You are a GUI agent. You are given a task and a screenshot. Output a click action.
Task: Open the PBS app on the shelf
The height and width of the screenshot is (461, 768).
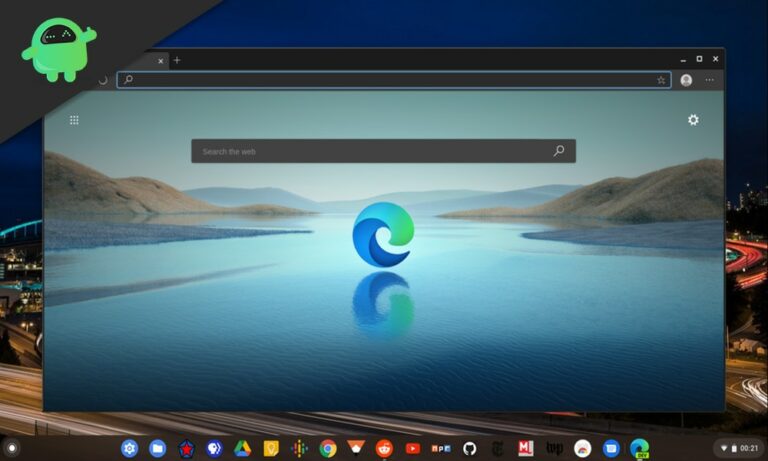pos(214,448)
